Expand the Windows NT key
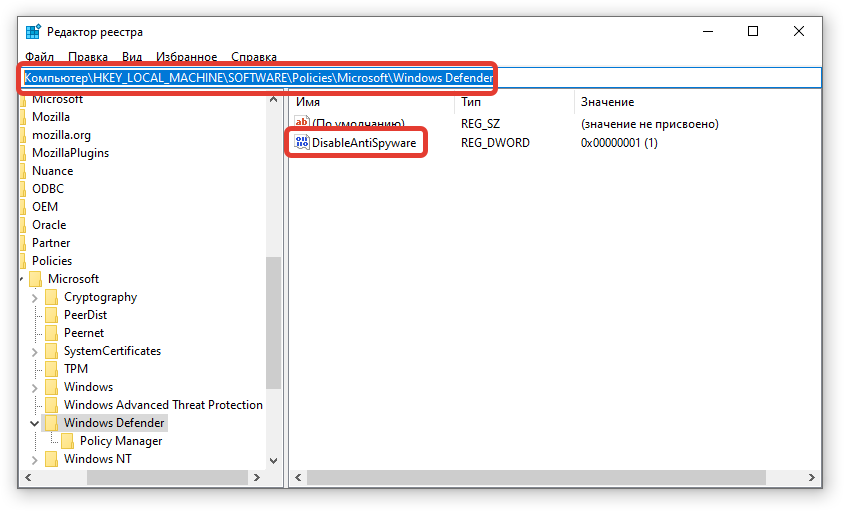 point(34,460)
